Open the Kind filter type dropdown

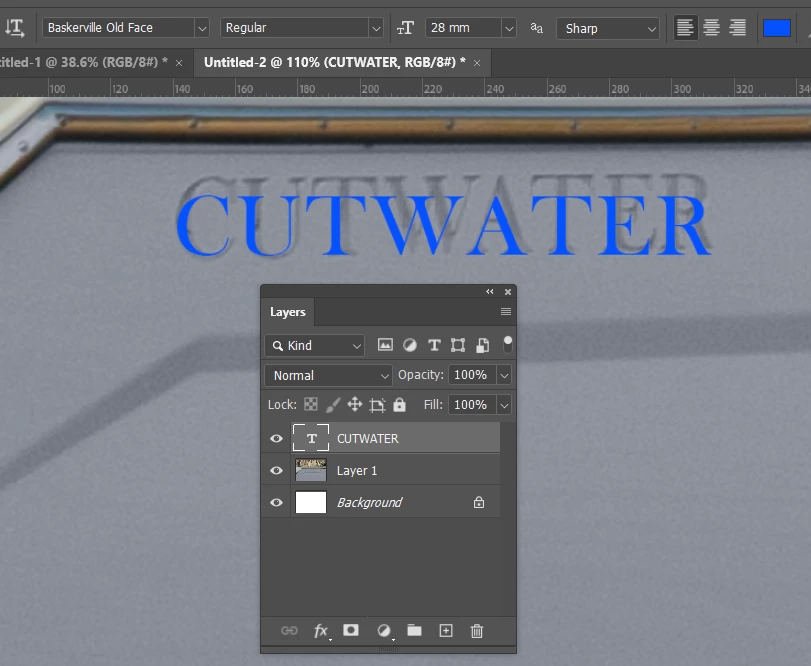click(x=314, y=345)
